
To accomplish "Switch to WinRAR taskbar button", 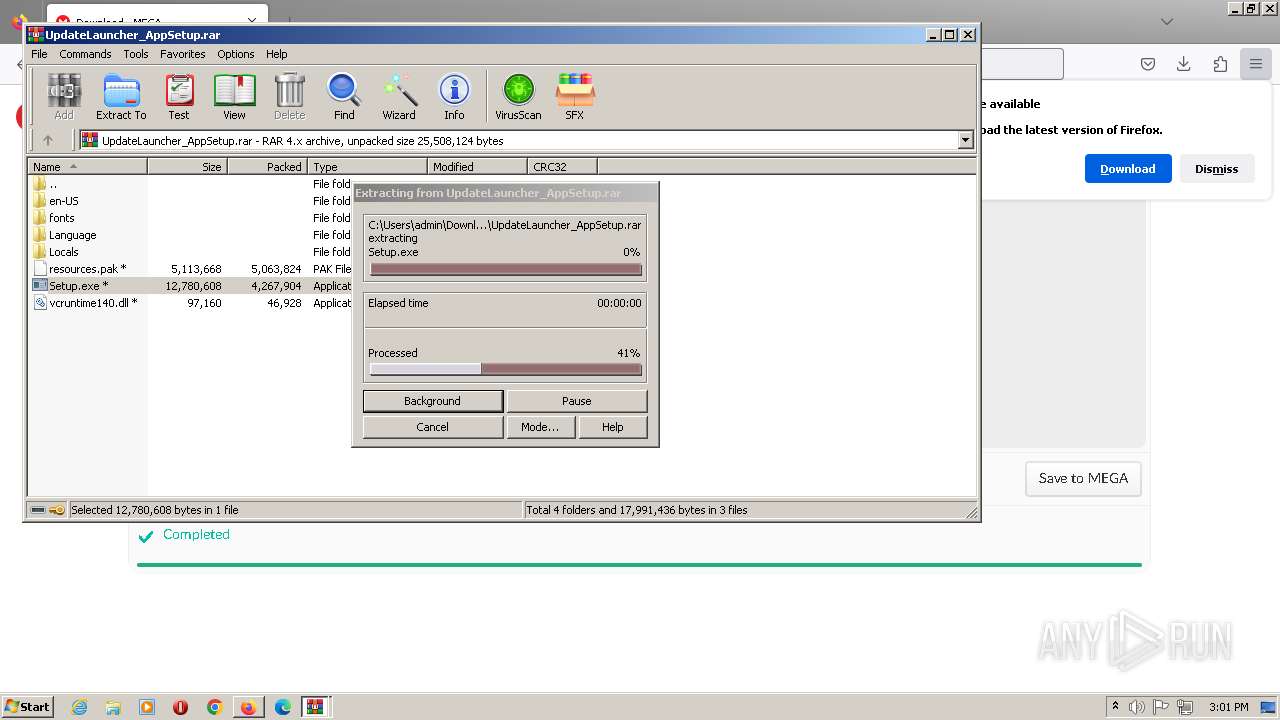I will click(315, 707).
